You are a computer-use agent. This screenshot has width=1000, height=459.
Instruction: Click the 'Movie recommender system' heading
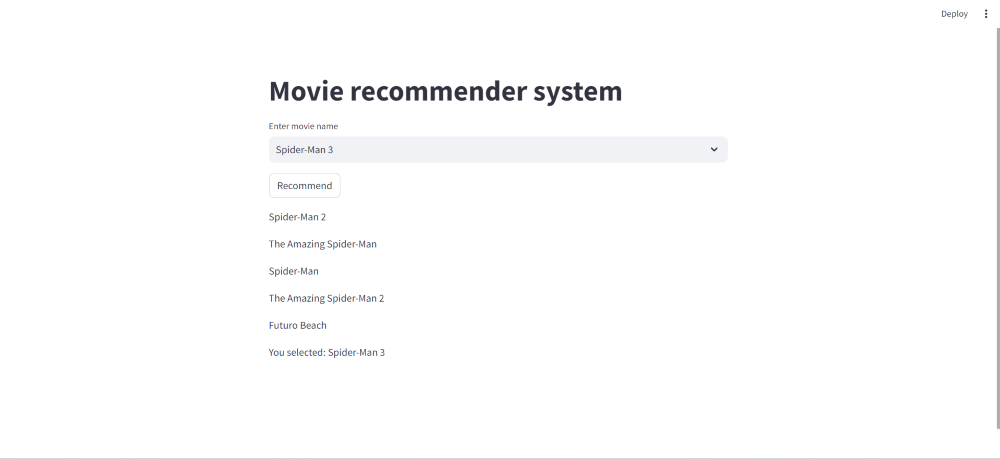(x=445, y=91)
